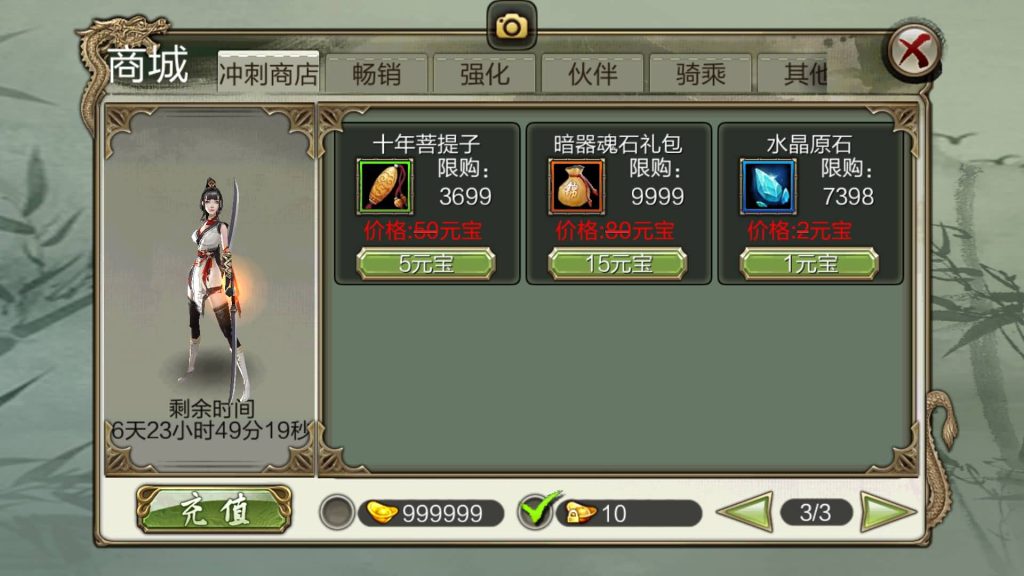
Task: Click the gold ingot currency icon
Action: coord(382,513)
